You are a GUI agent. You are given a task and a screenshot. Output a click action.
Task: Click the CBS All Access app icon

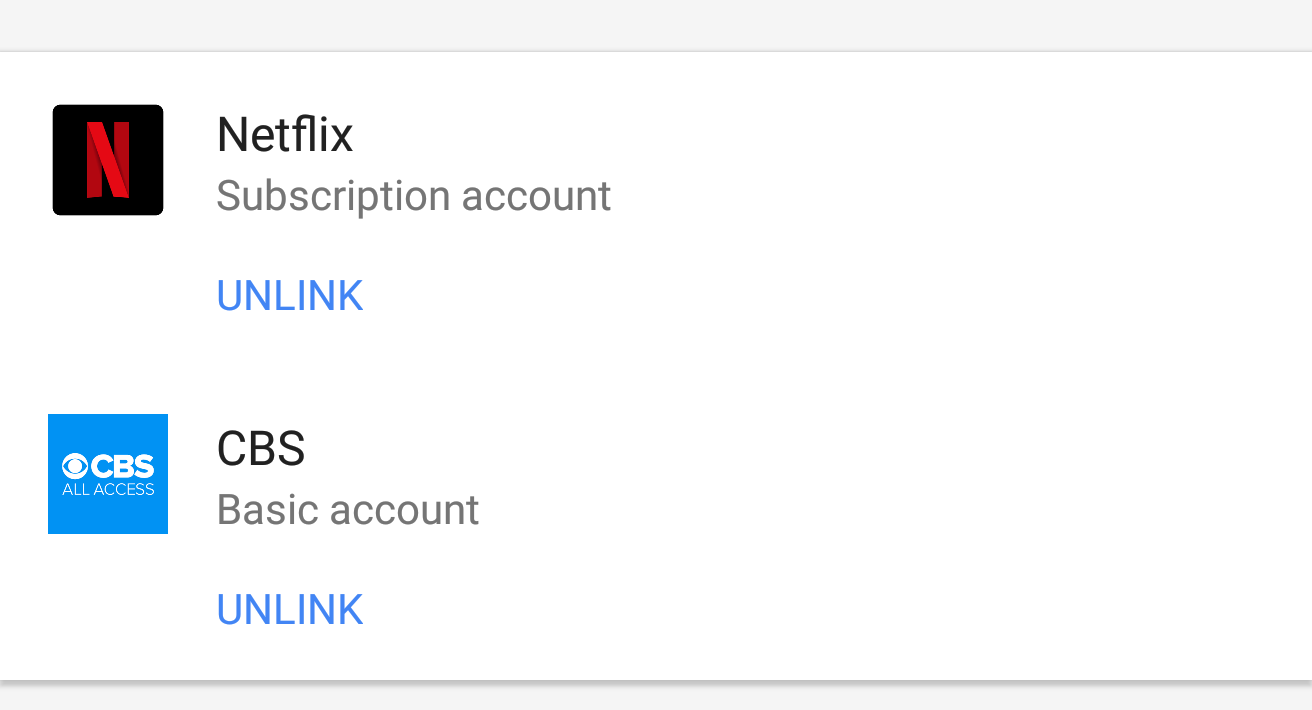coord(108,474)
